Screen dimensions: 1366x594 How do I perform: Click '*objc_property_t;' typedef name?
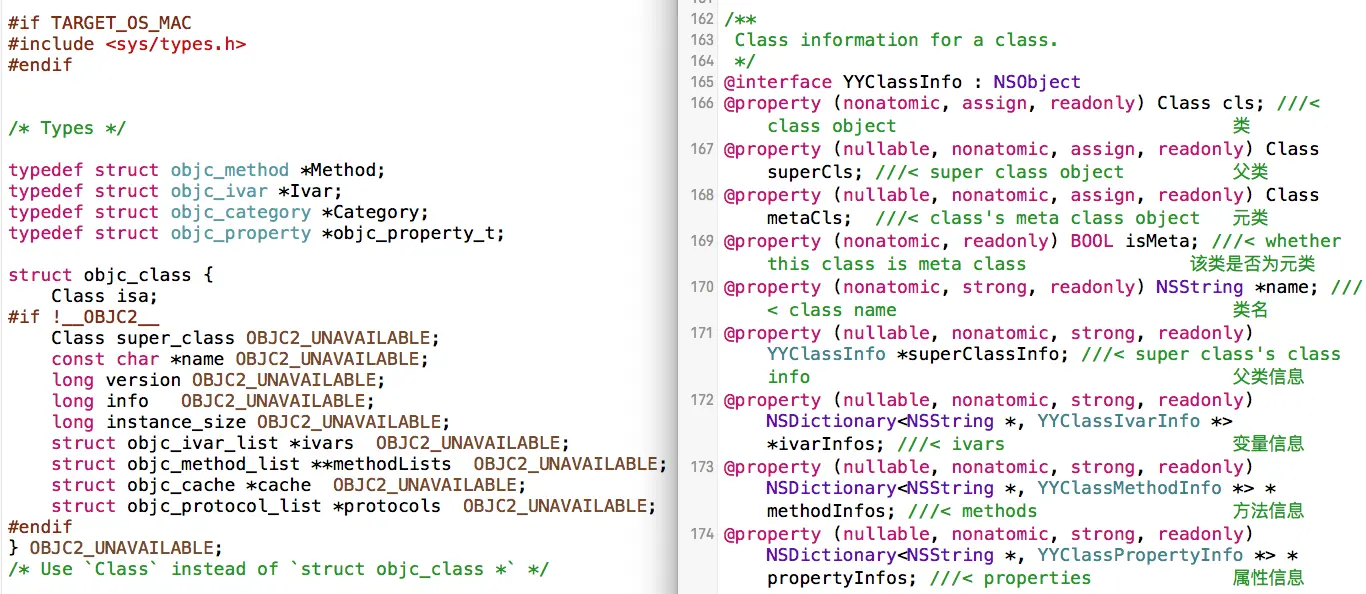click(414, 233)
